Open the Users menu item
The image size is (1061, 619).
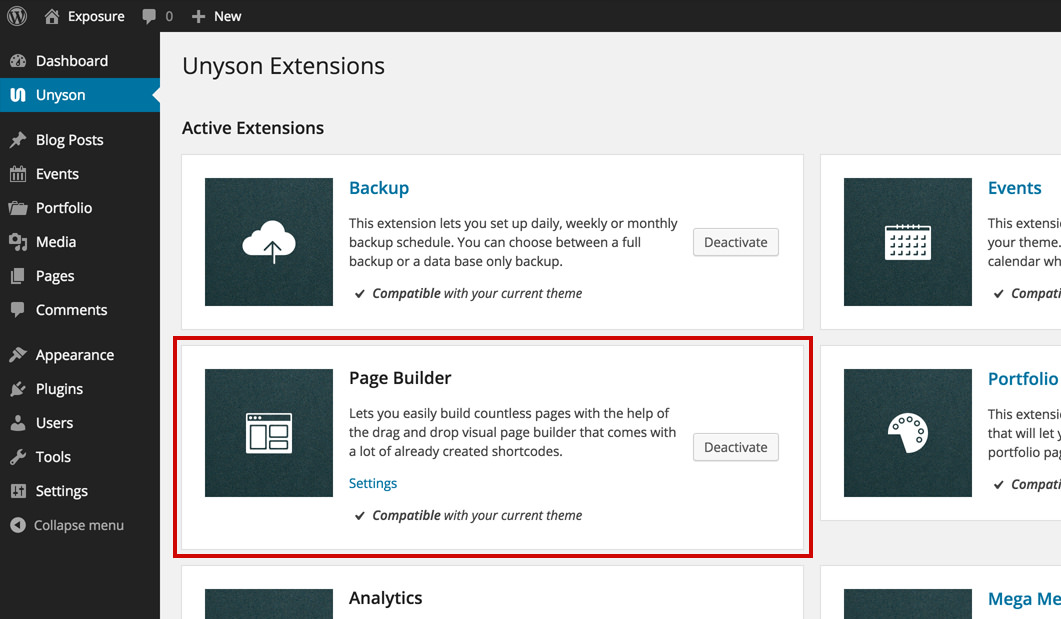80,423
